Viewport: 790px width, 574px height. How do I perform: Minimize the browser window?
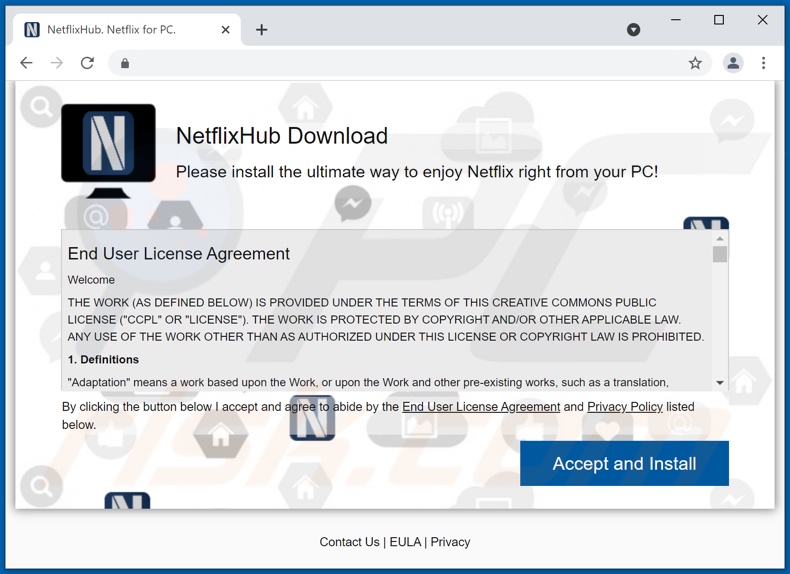click(676, 20)
